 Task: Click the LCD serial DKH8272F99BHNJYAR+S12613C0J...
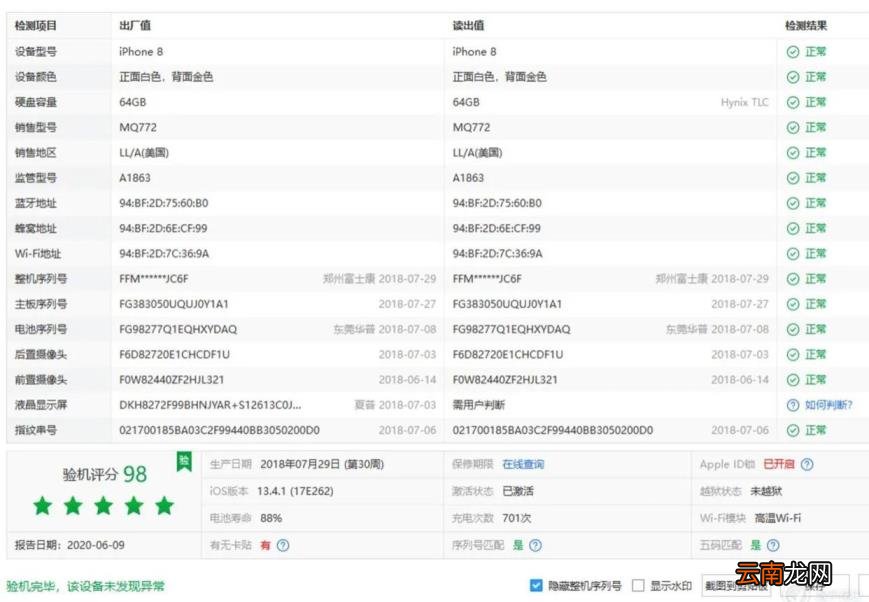[210, 405]
